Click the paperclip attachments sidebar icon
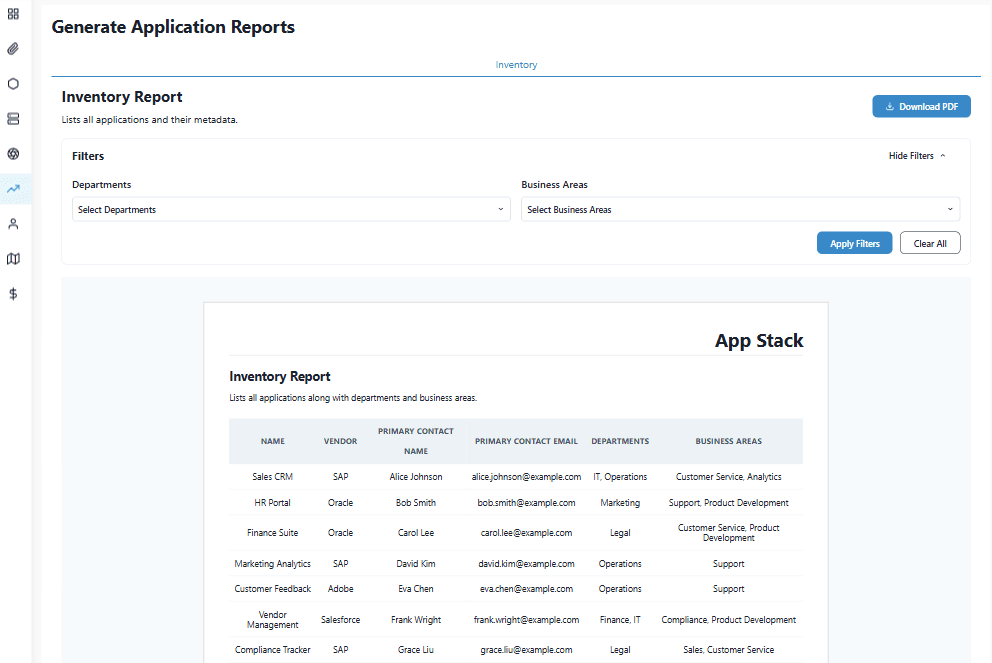 pos(13,49)
